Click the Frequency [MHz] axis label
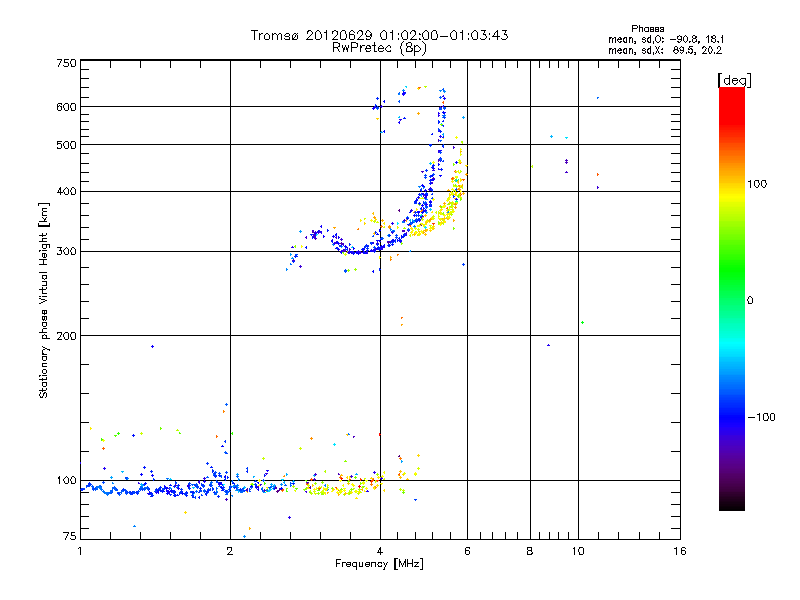Screen dimensions: 800x600 (379, 564)
